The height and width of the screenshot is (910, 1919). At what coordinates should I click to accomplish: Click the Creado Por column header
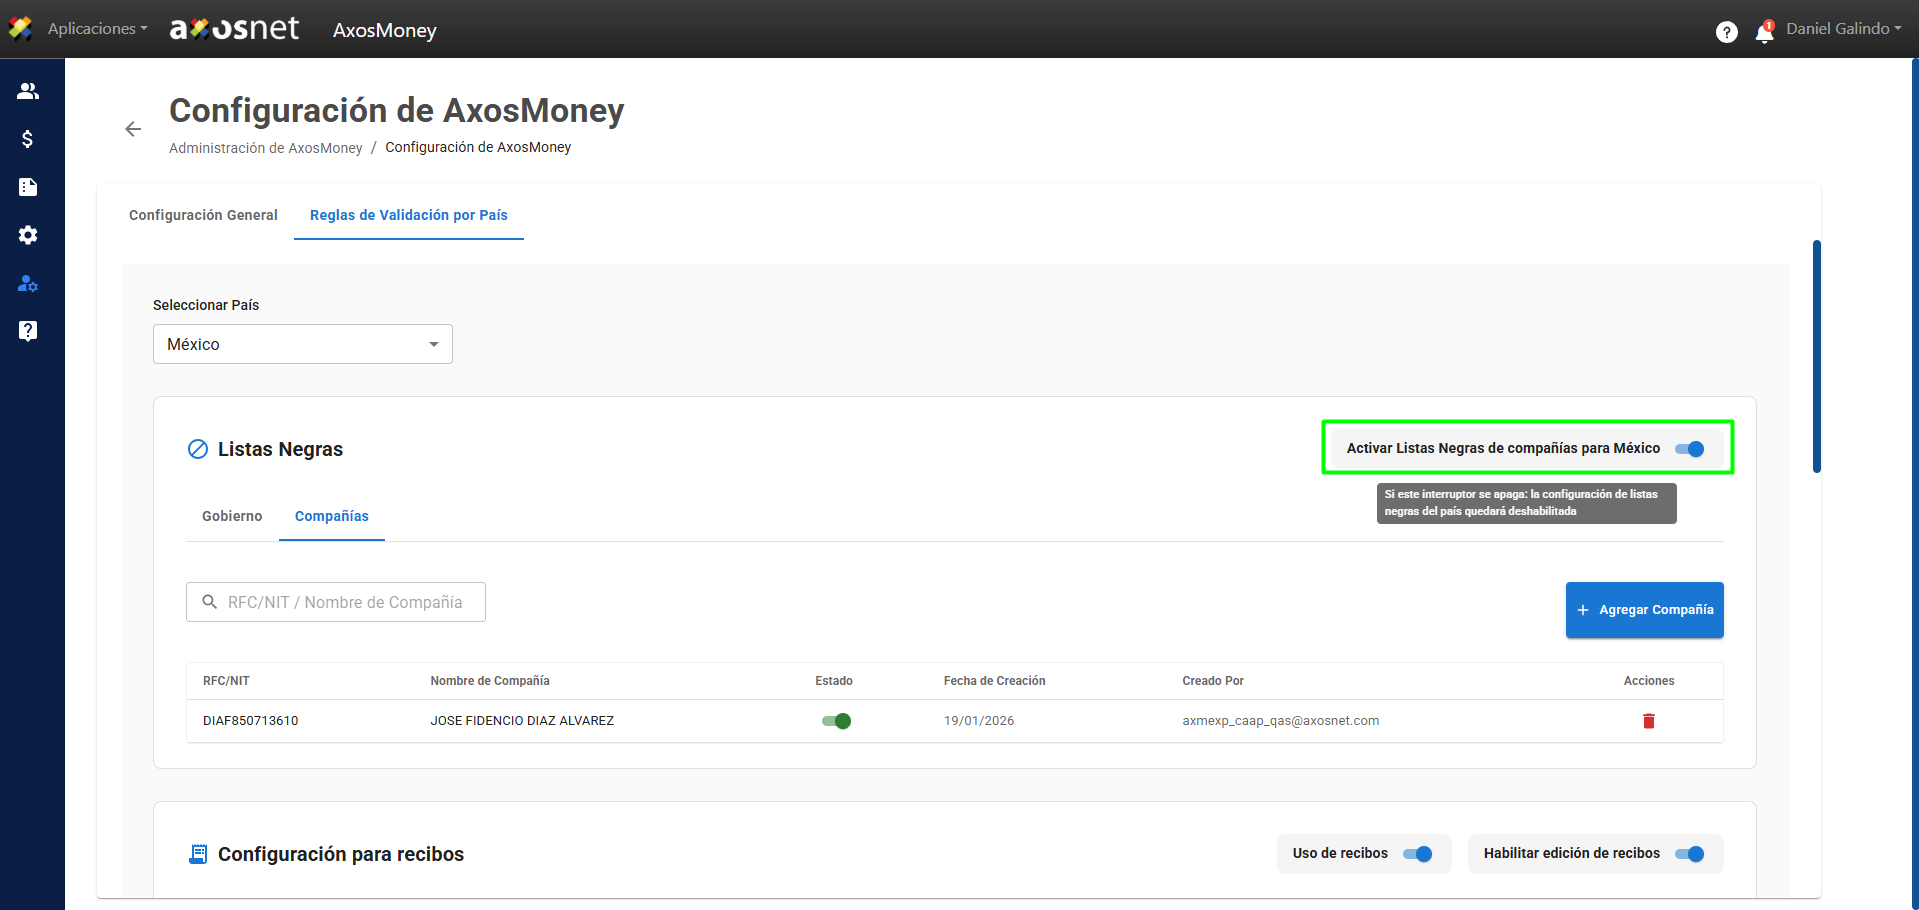pyautogui.click(x=1213, y=681)
